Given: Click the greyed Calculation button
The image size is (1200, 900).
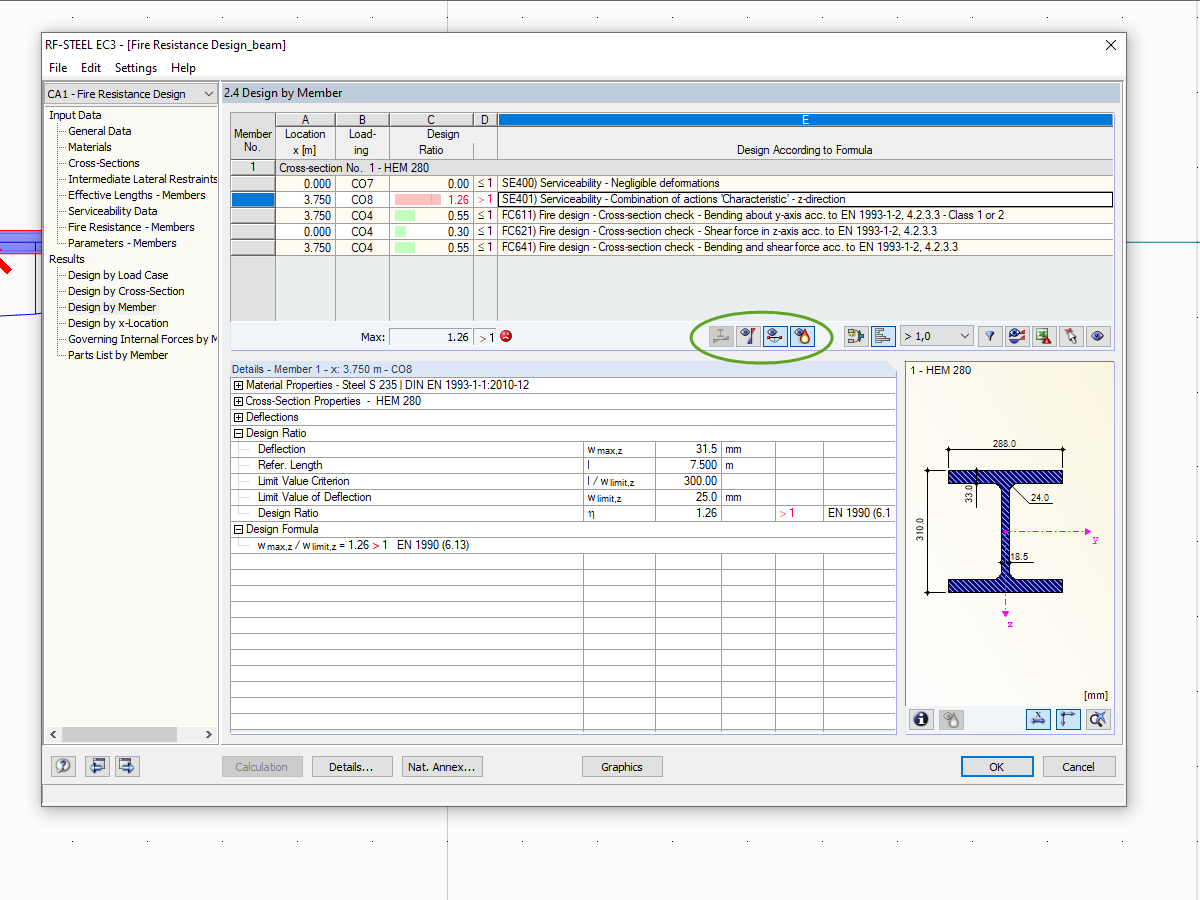Looking at the screenshot, I should coord(262,767).
